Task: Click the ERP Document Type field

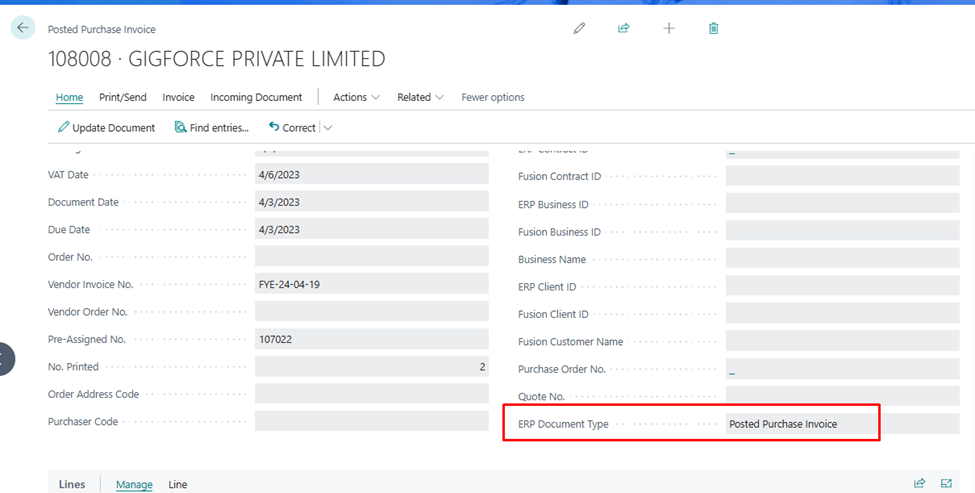Action: [800, 424]
